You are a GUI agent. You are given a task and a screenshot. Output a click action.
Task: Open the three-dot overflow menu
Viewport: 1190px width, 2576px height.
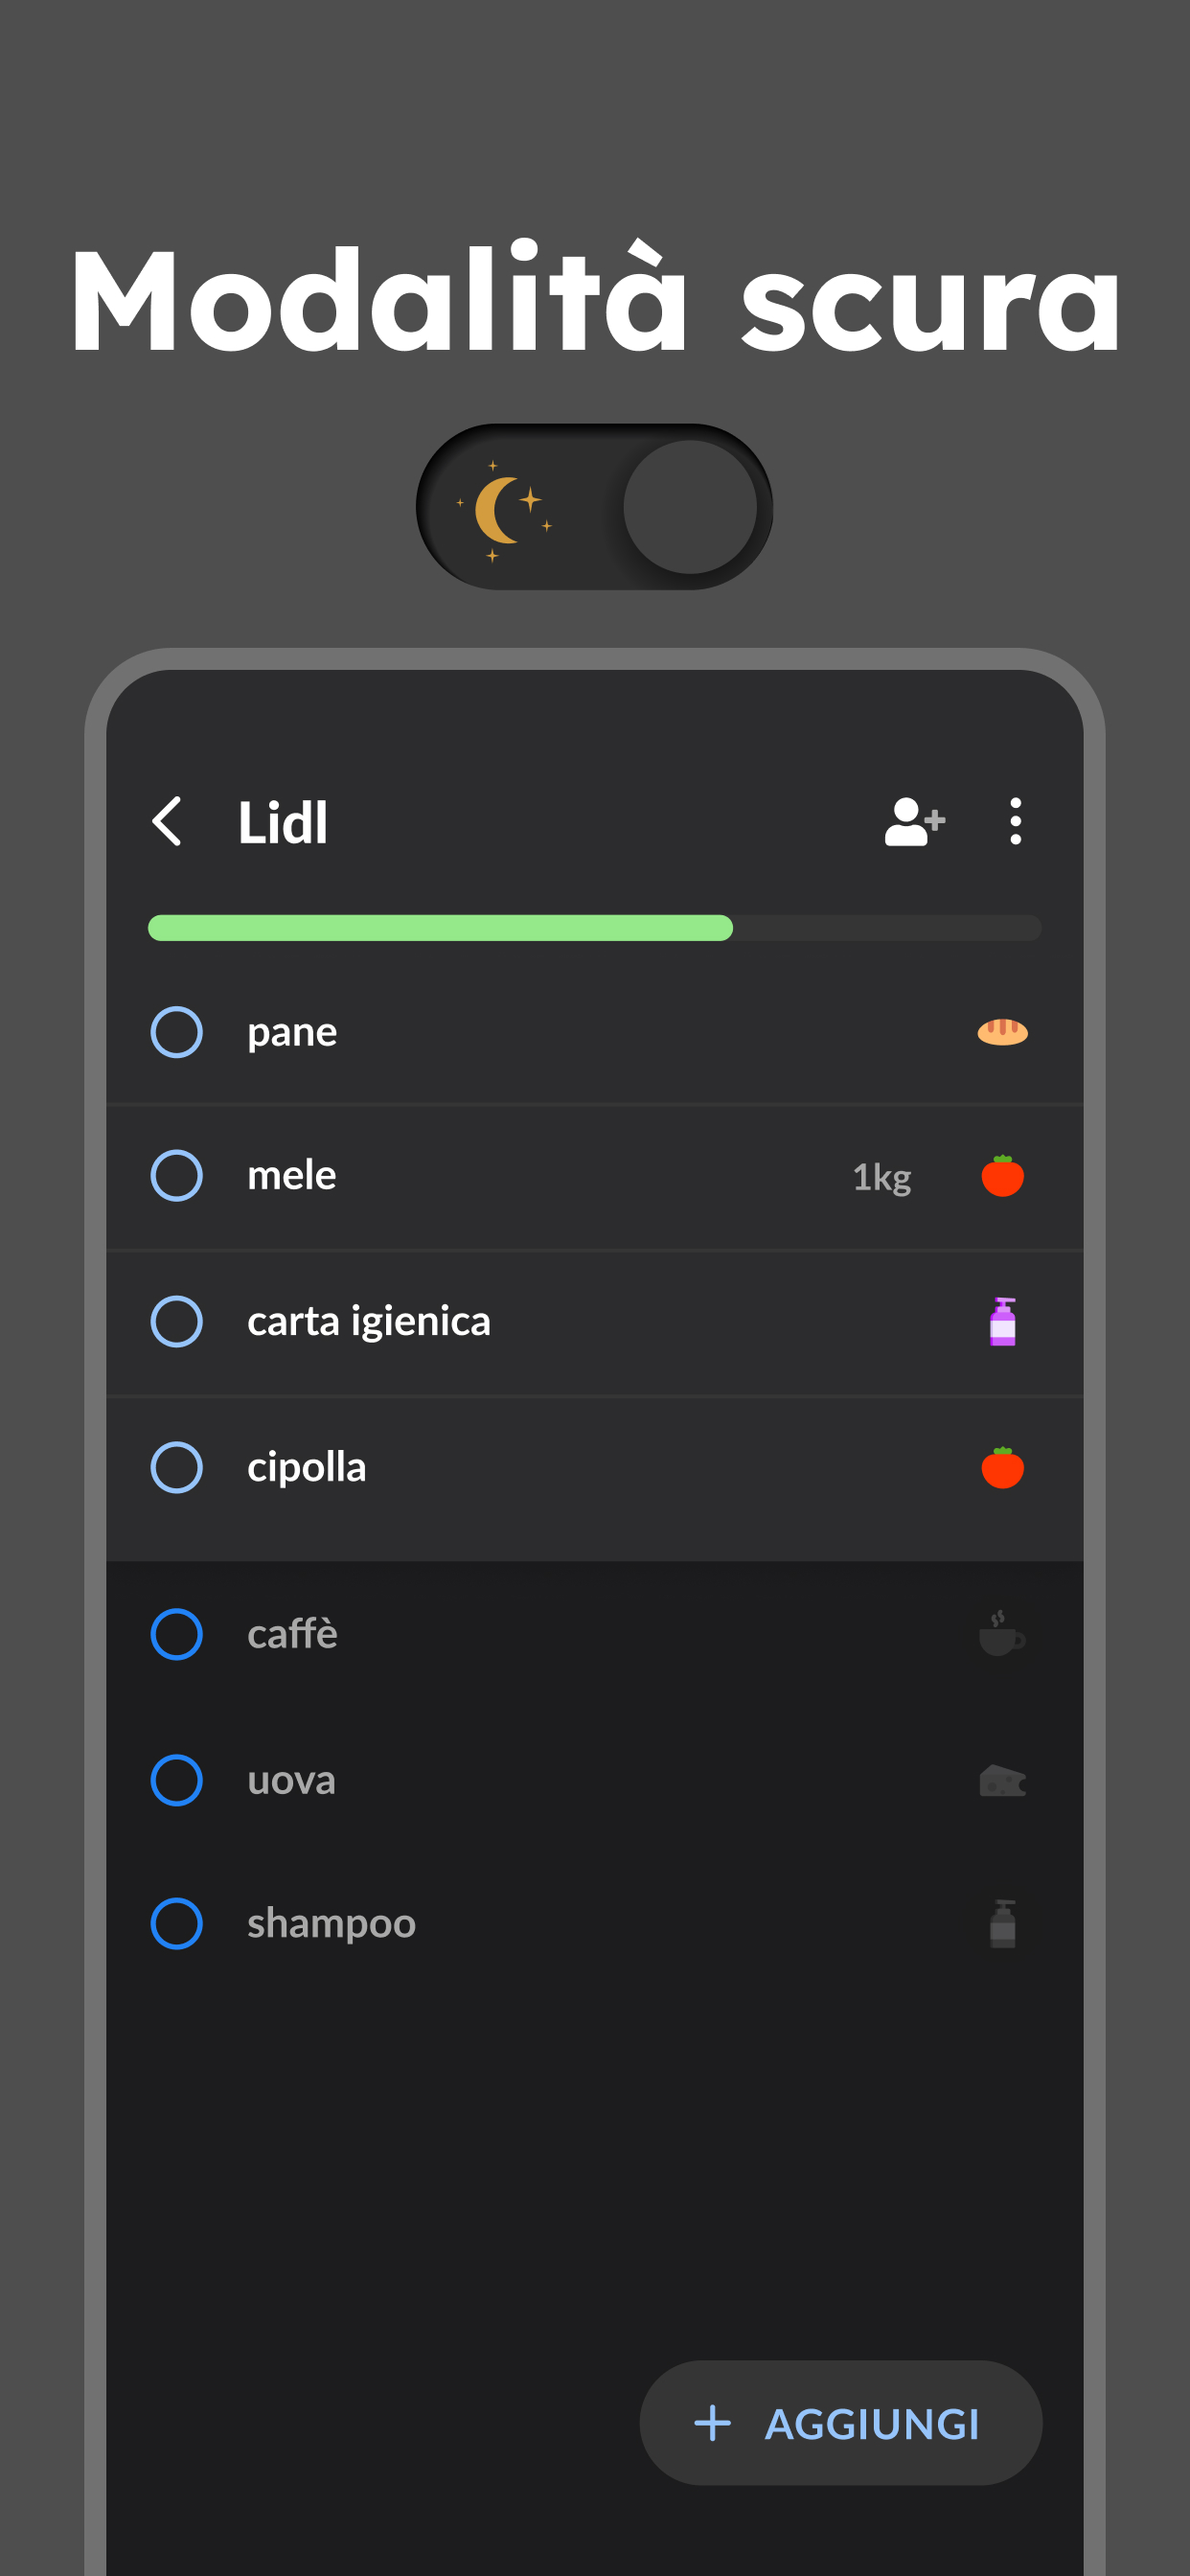click(x=1015, y=822)
